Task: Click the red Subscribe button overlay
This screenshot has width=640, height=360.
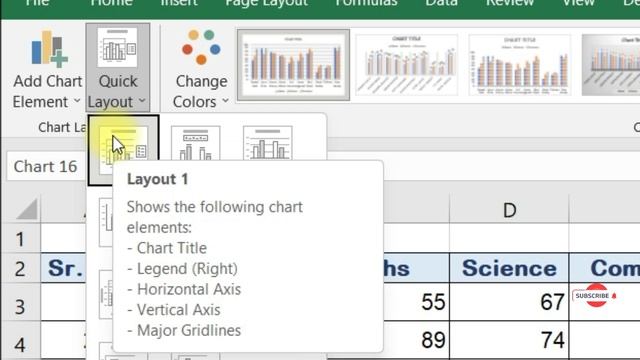Action: coord(595,295)
